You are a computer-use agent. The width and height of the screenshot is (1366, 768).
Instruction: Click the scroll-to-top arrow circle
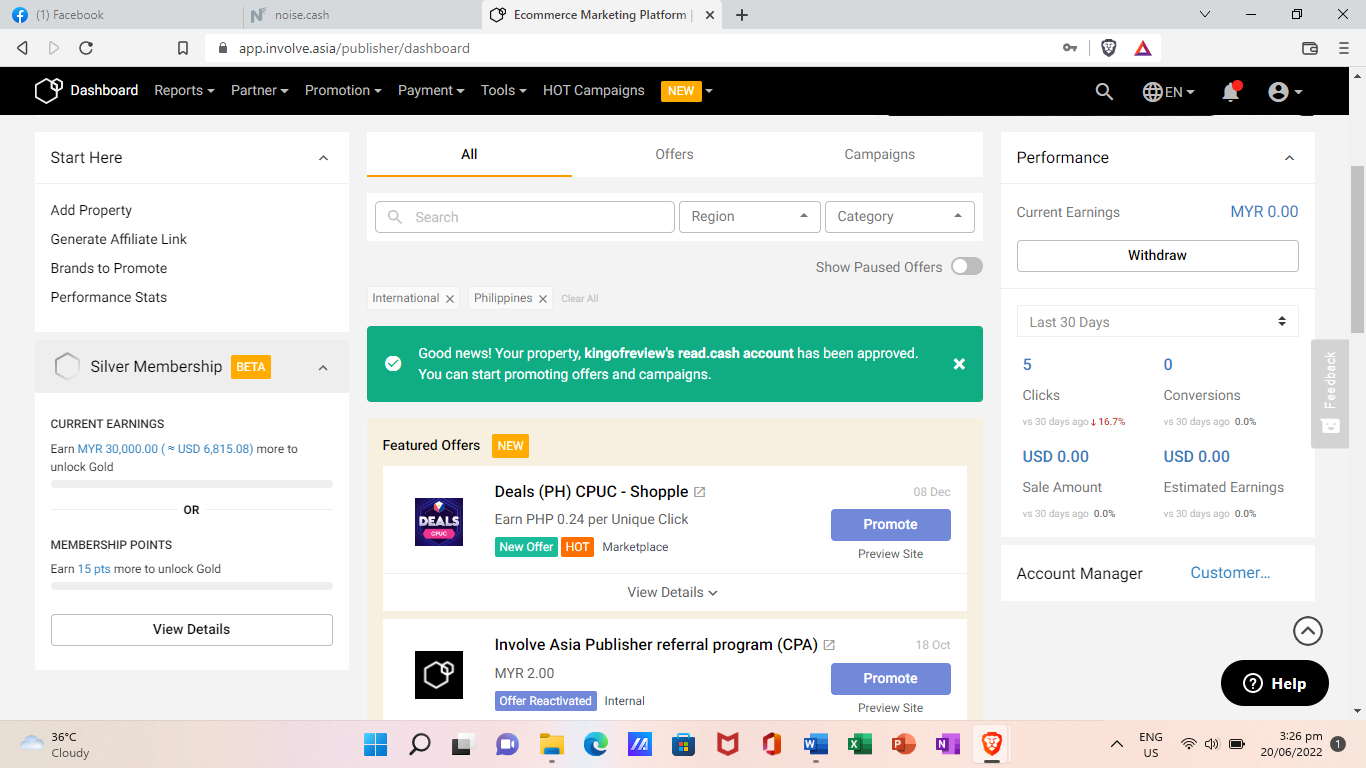point(1308,630)
